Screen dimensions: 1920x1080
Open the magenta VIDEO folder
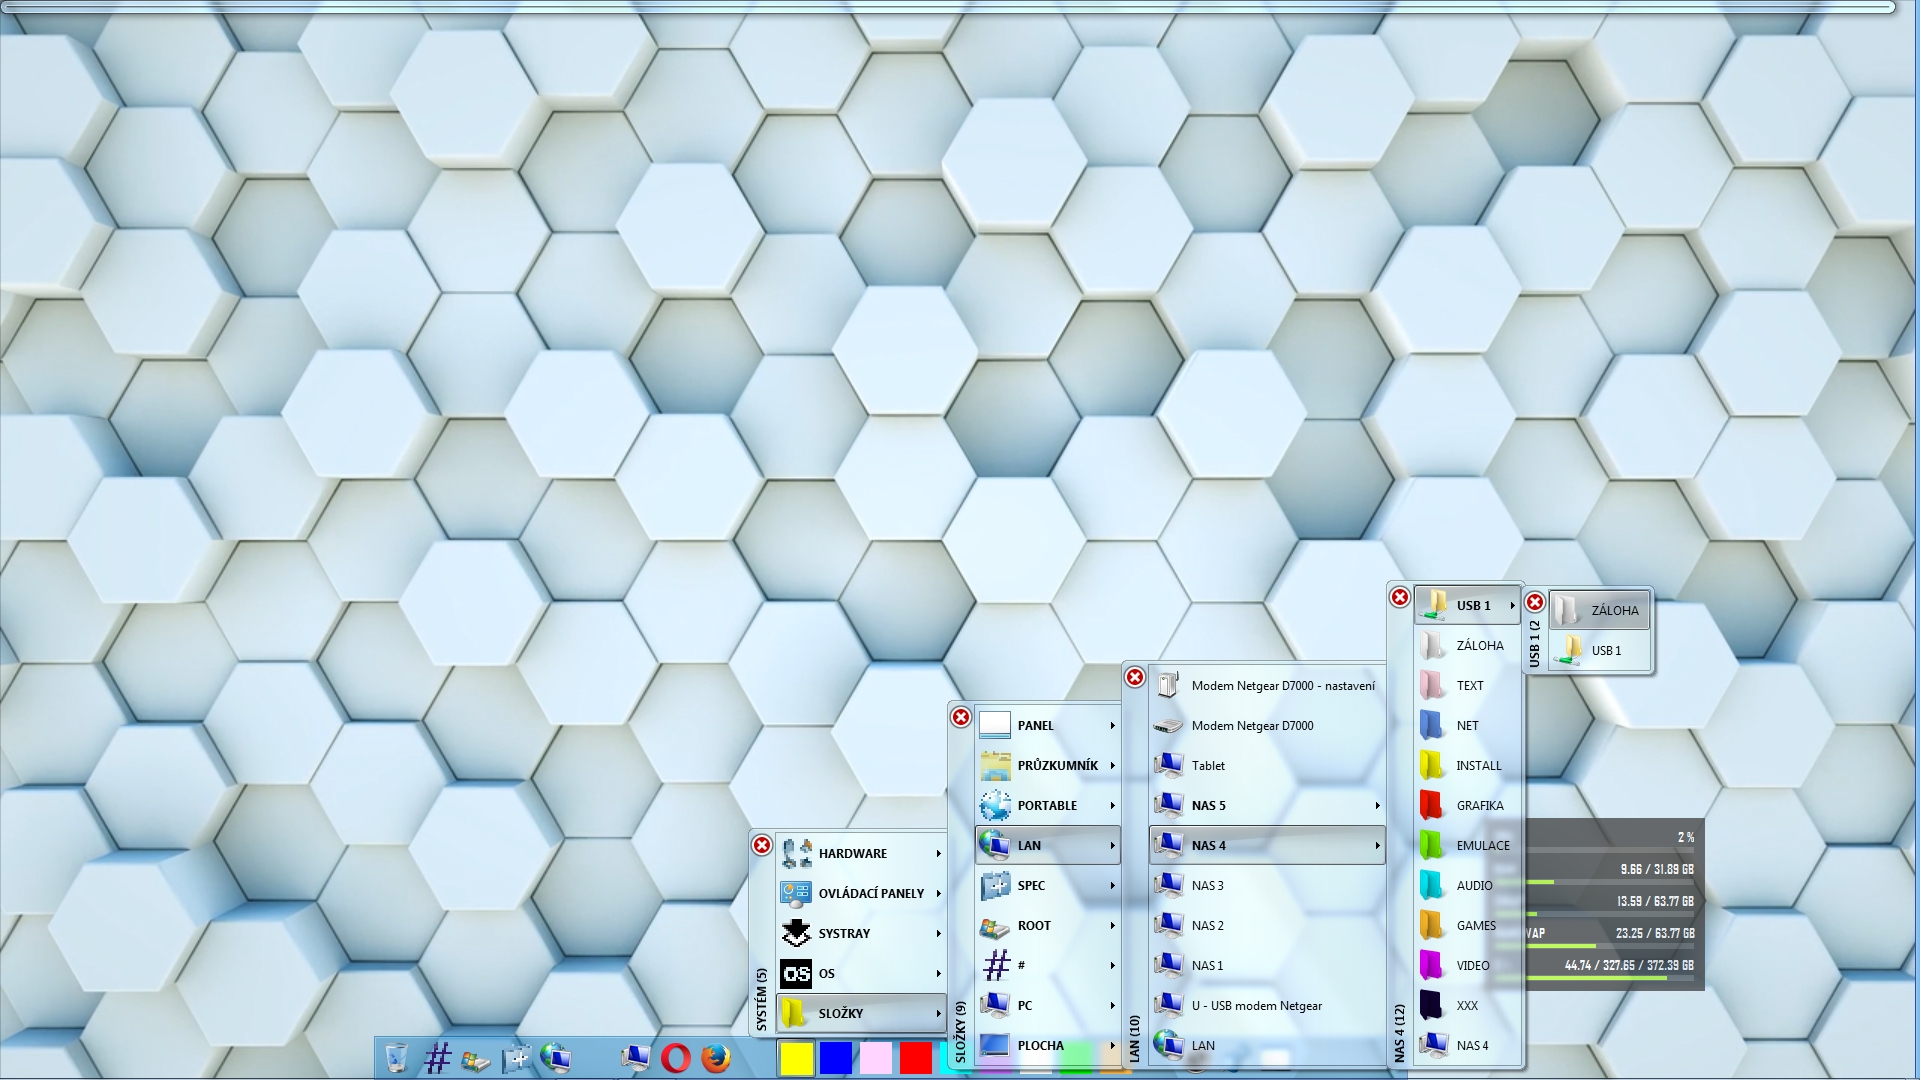(x=1467, y=965)
